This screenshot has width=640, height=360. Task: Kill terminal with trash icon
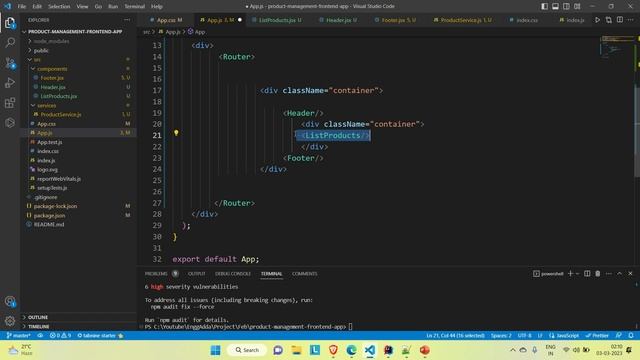(x=598, y=273)
